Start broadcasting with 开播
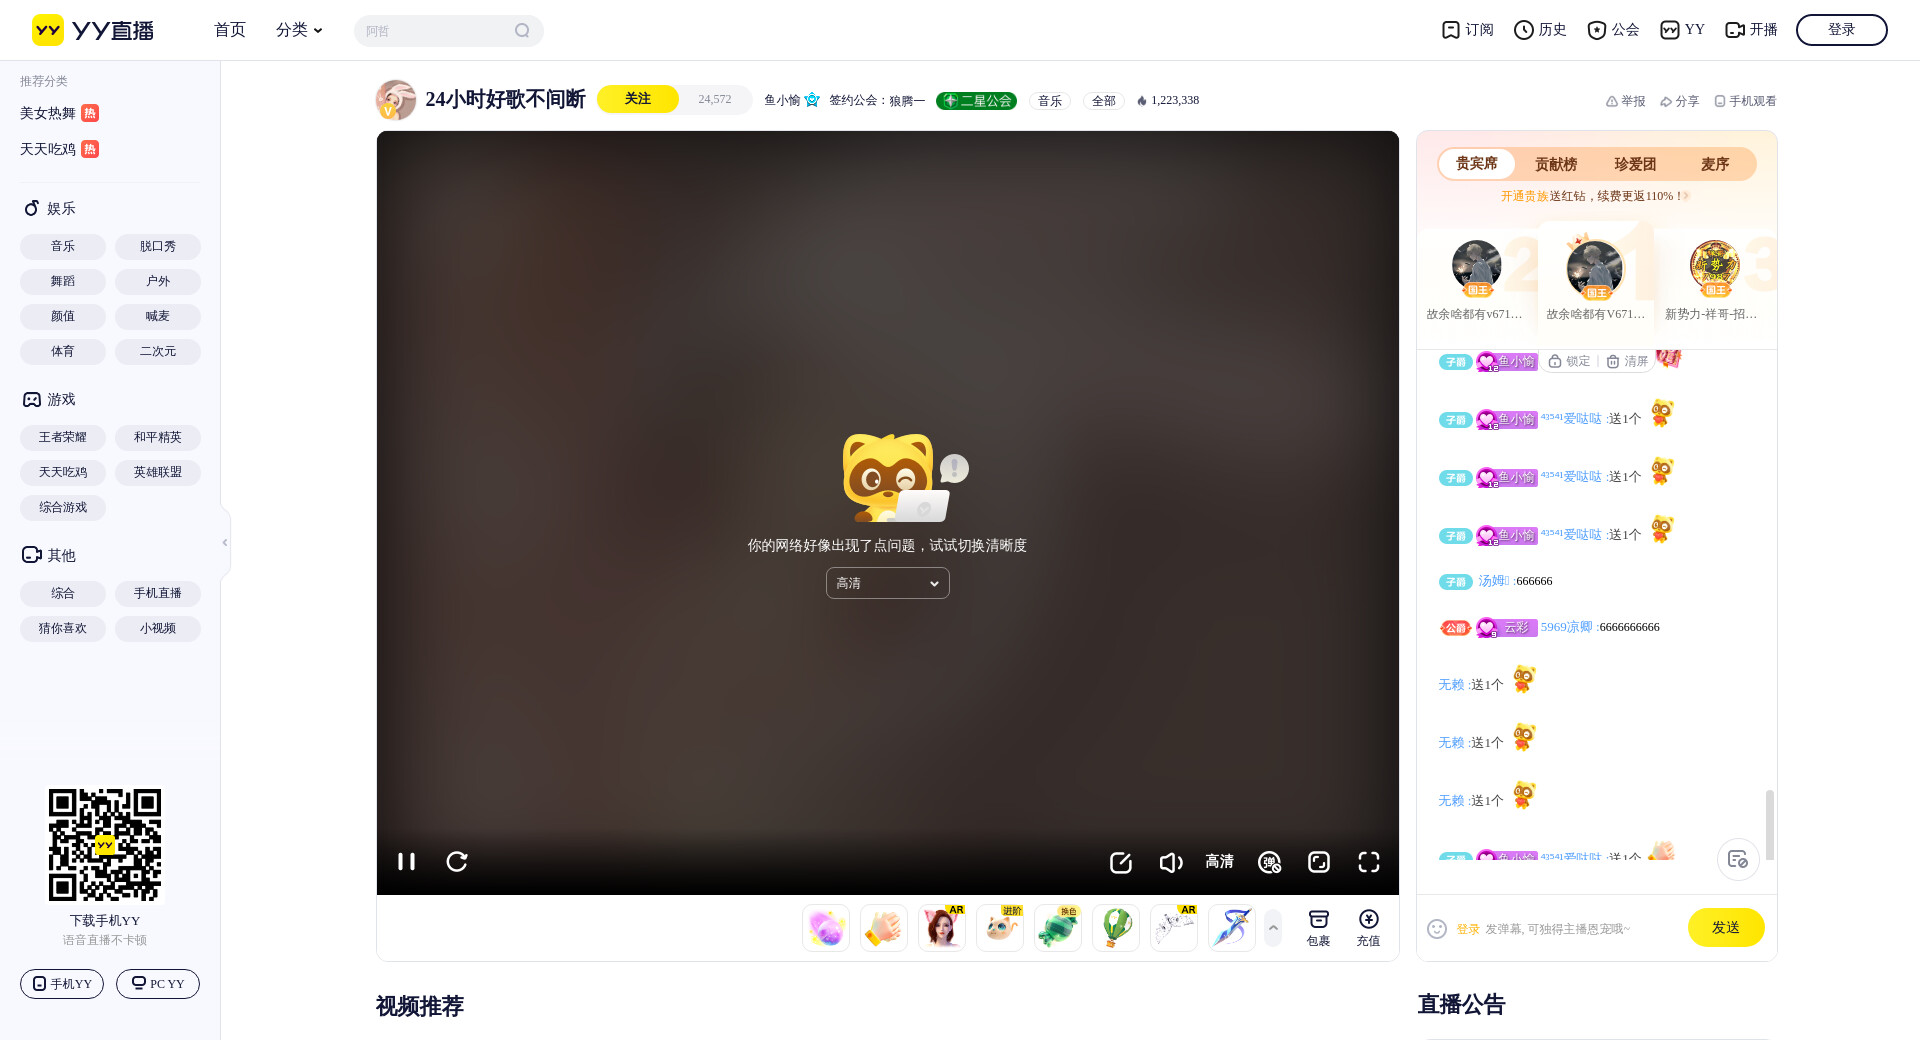 click(x=1751, y=30)
